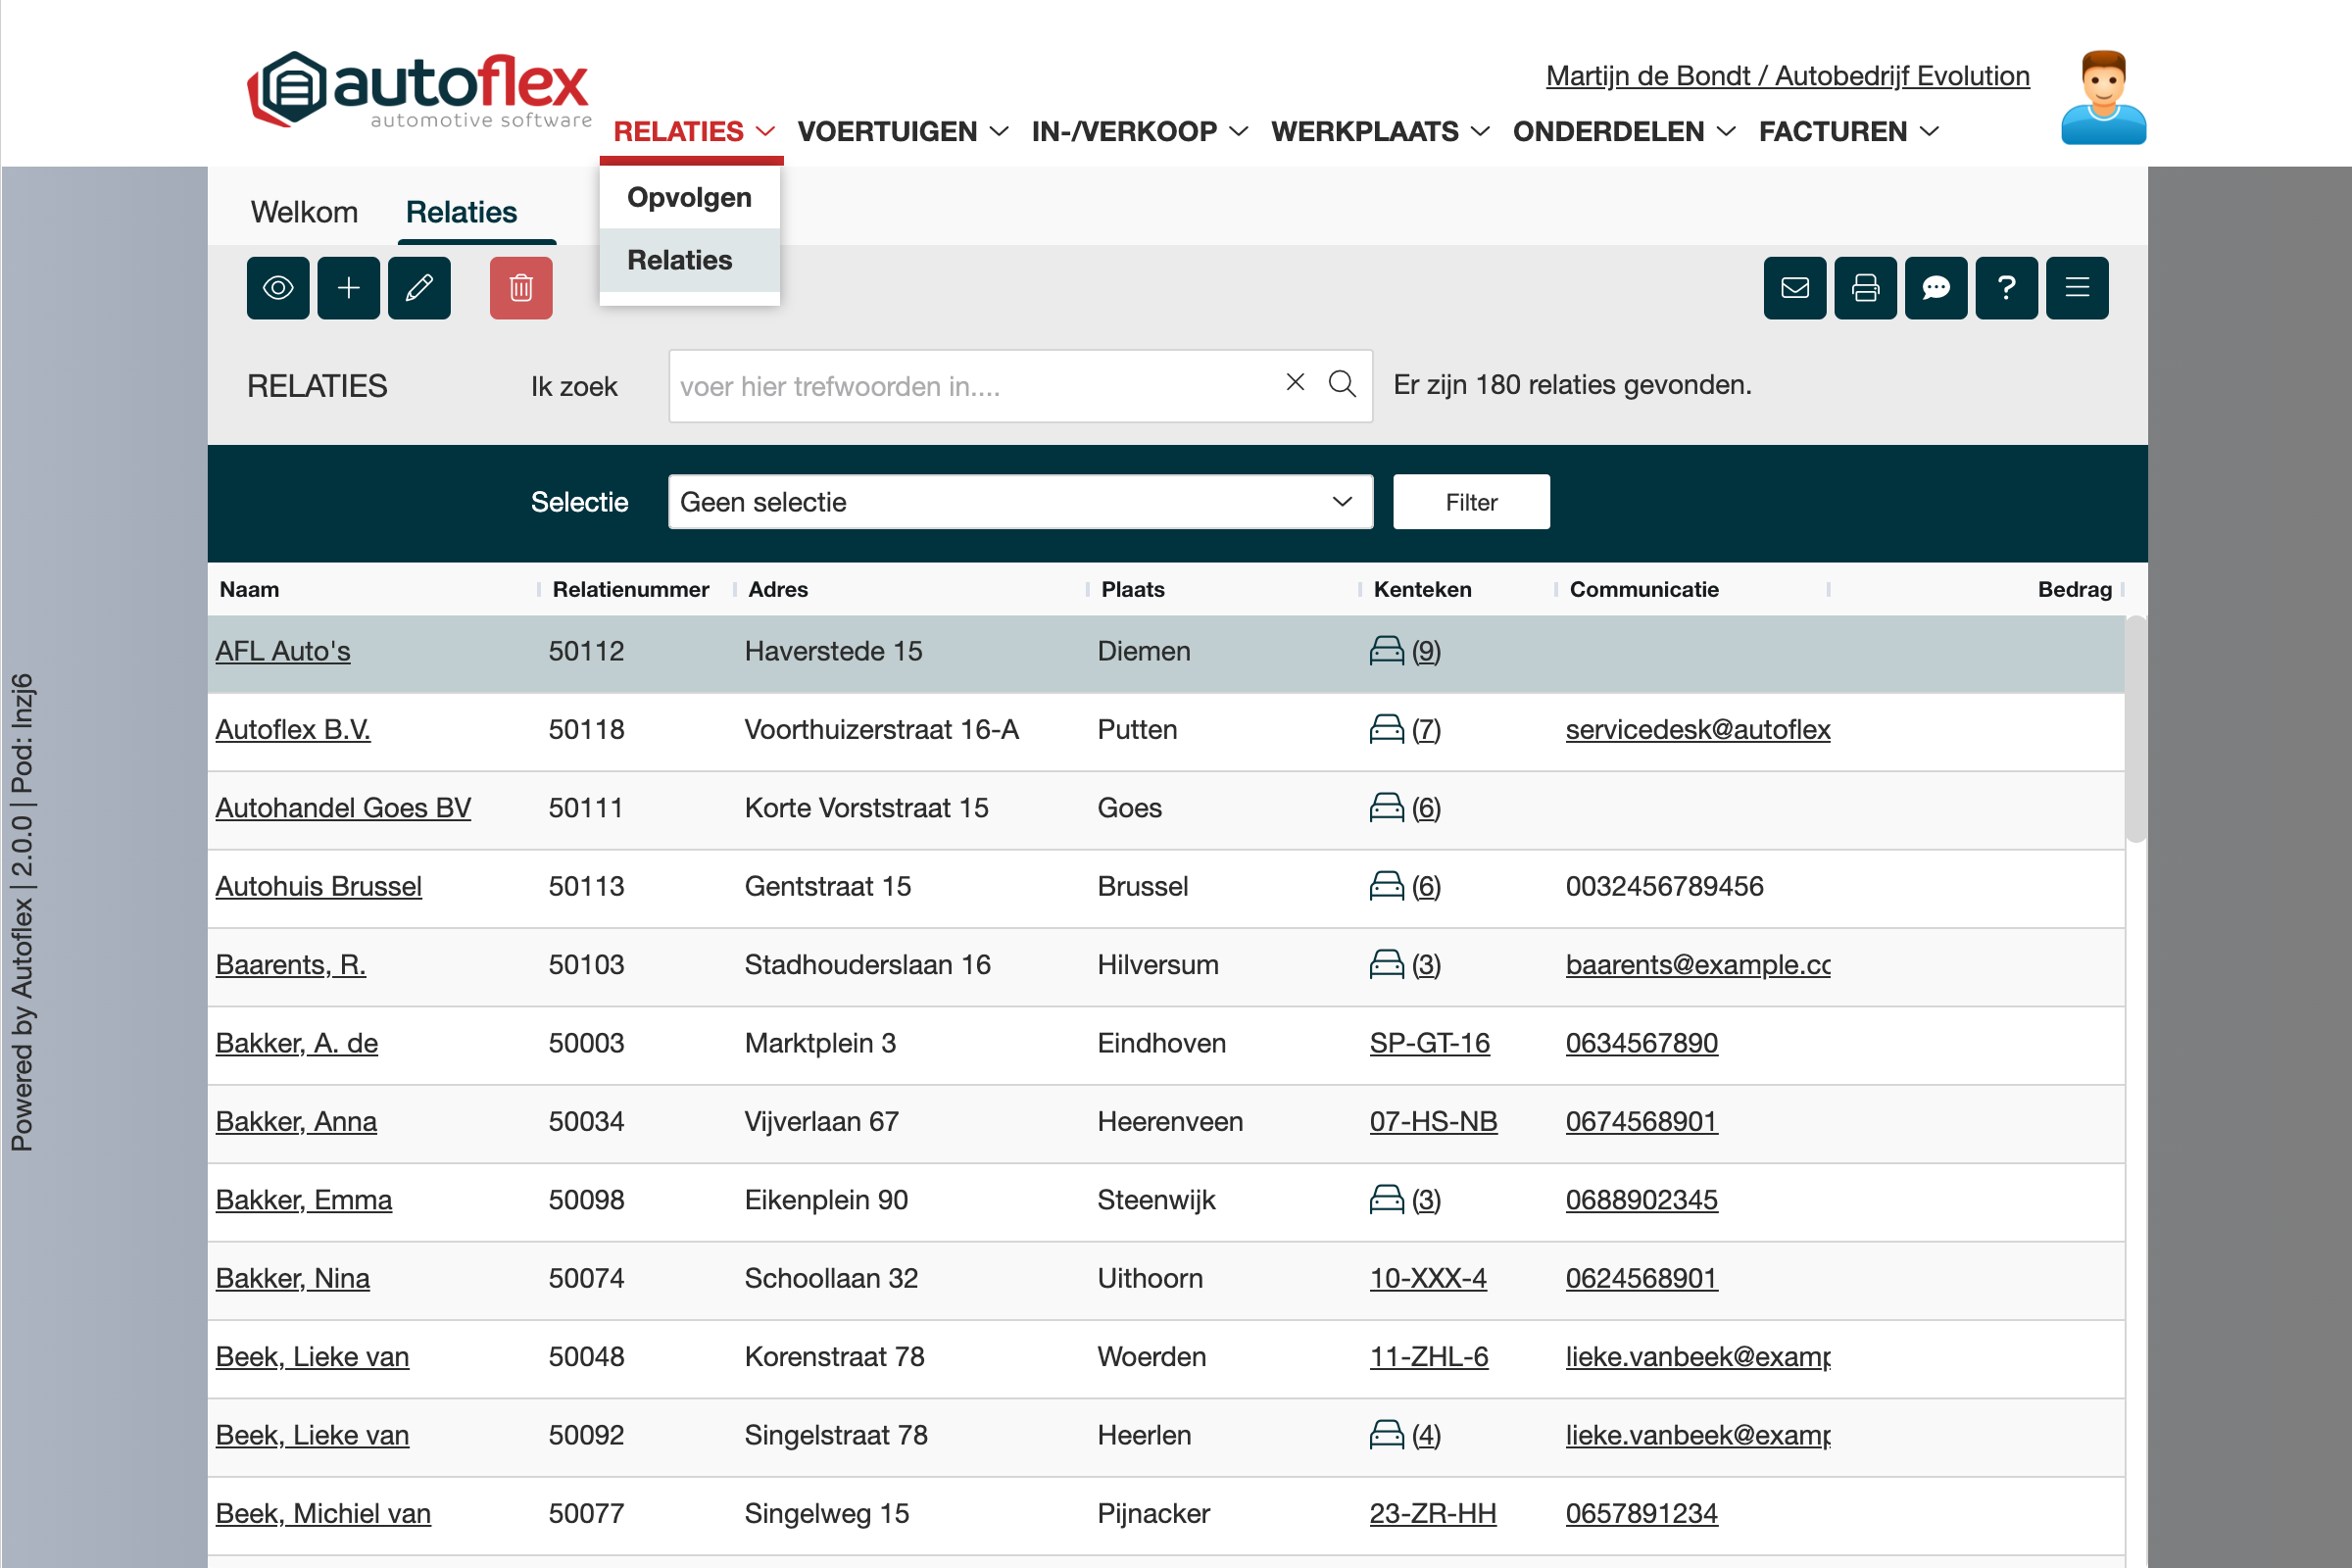2352x1568 pixels.
Task: Click the question mark help icon
Action: tap(2006, 288)
